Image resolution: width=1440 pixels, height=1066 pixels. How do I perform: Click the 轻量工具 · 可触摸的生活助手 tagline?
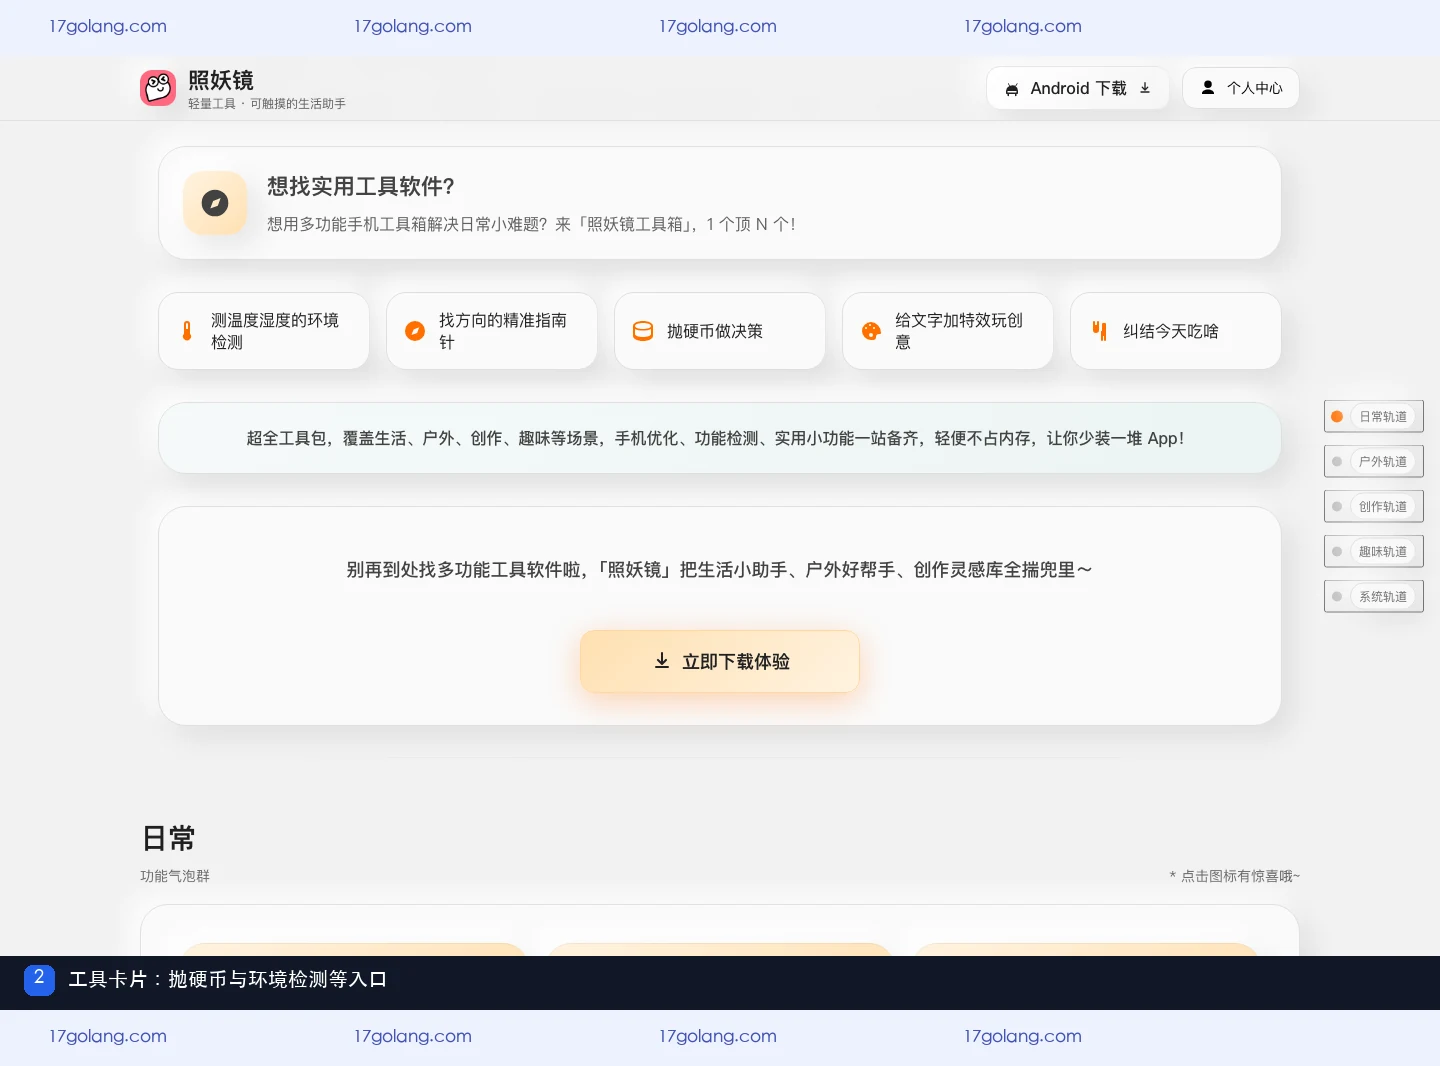[x=267, y=104]
